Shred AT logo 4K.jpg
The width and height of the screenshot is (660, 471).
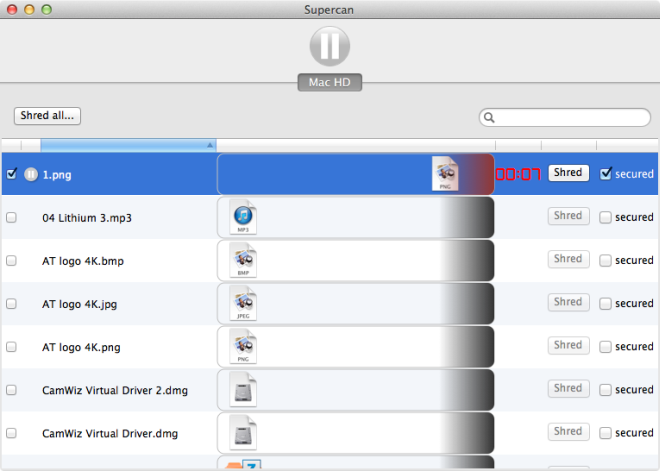(x=568, y=302)
